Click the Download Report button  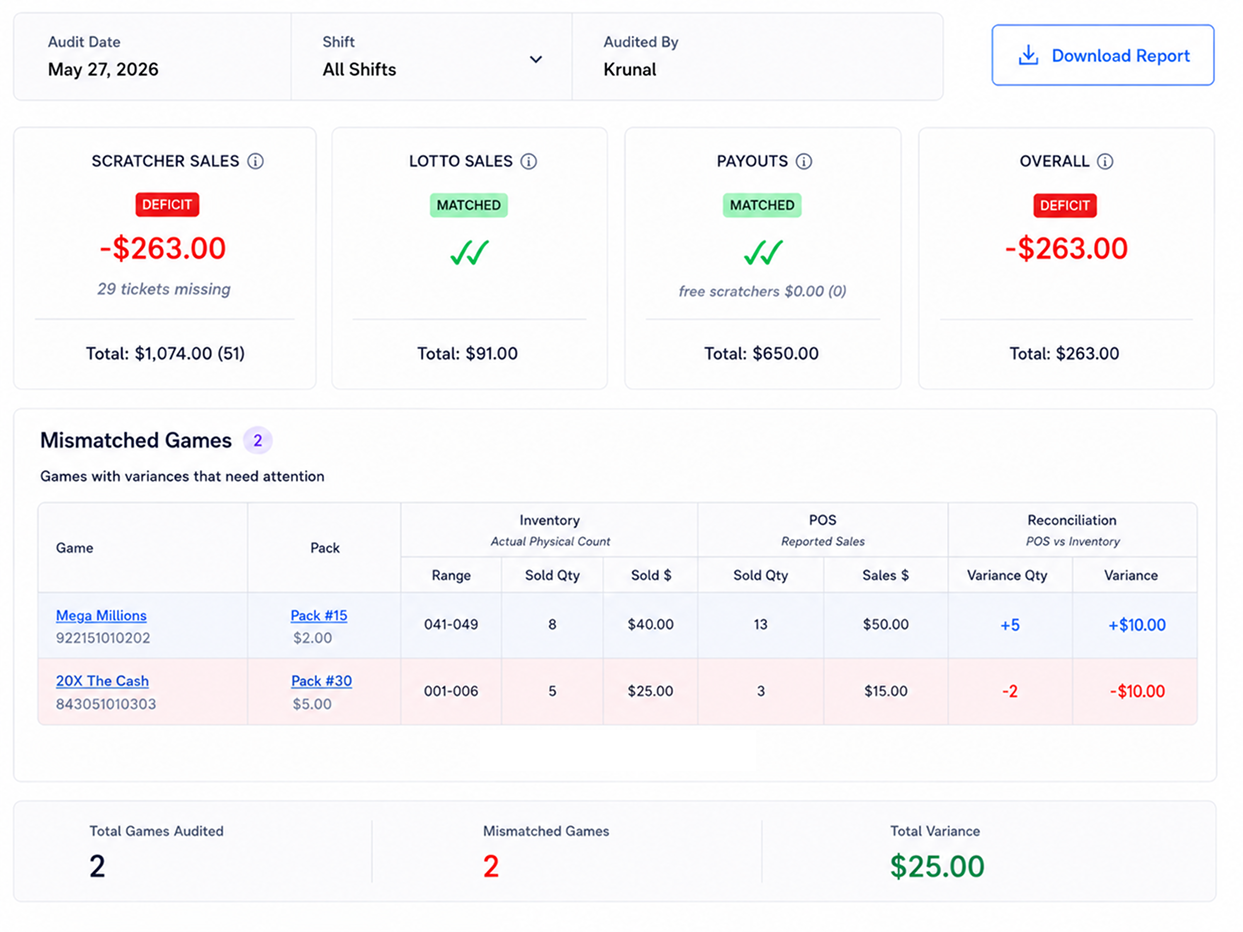point(1103,55)
